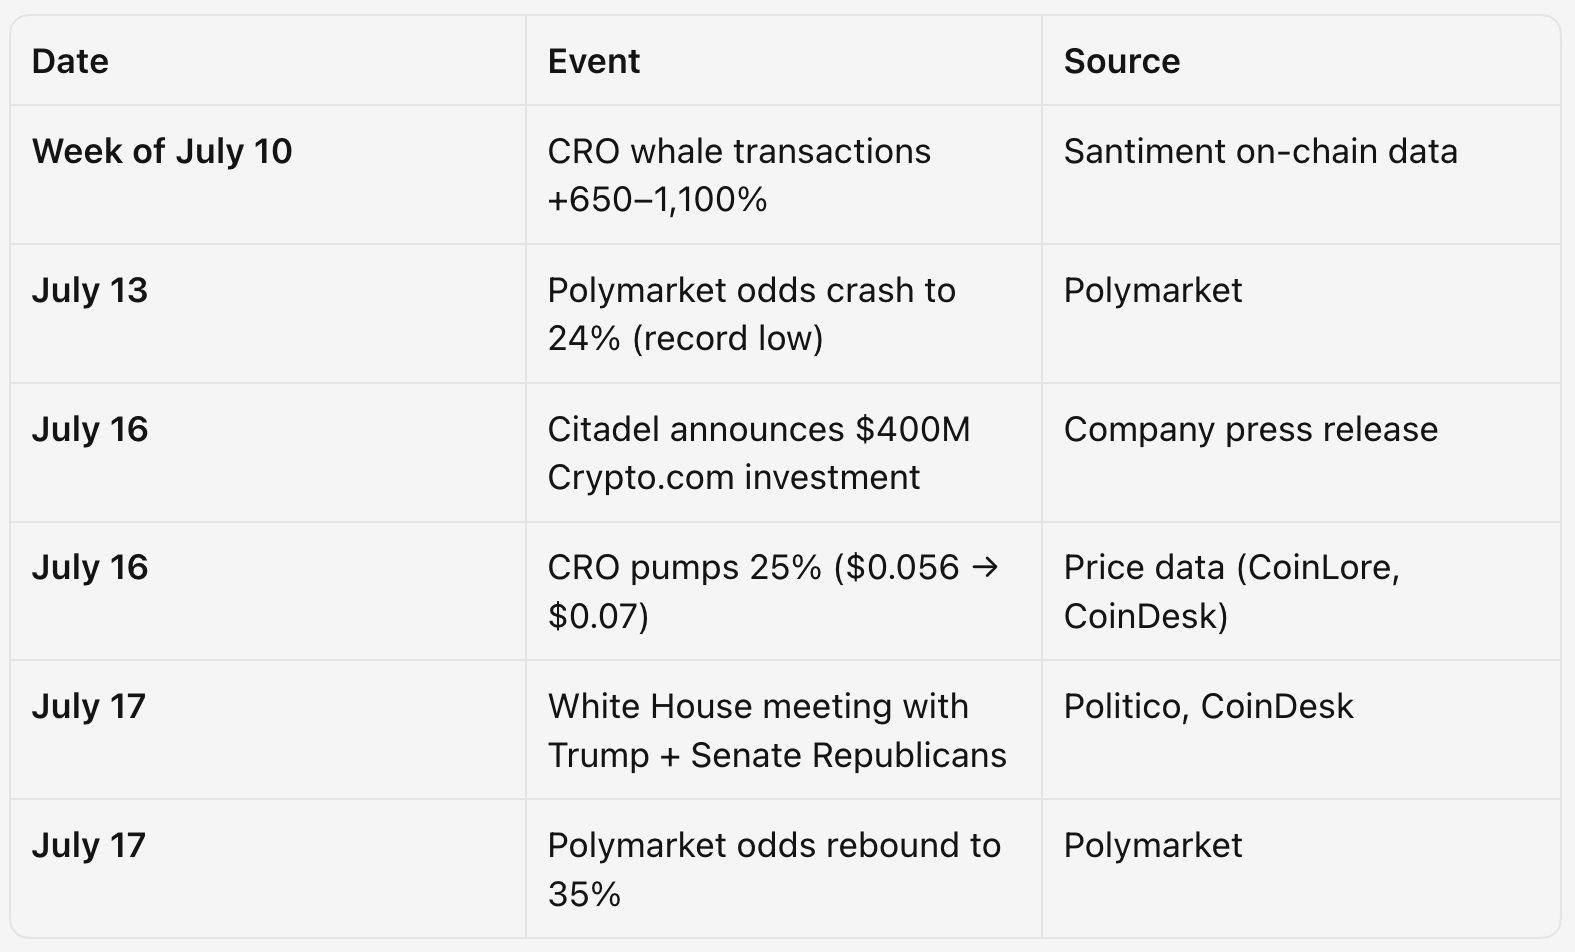Image resolution: width=1575 pixels, height=952 pixels.
Task: Select the CRO whale transactions event cell
Action: (739, 175)
